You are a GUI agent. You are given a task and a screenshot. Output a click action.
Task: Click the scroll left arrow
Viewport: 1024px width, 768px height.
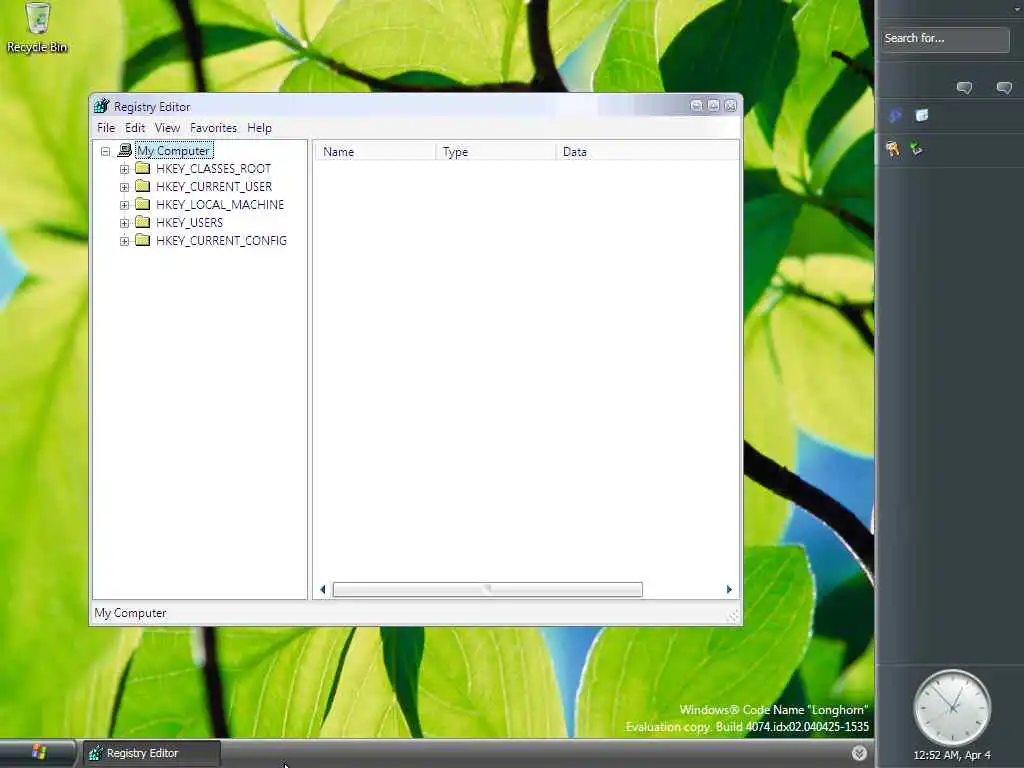click(323, 589)
